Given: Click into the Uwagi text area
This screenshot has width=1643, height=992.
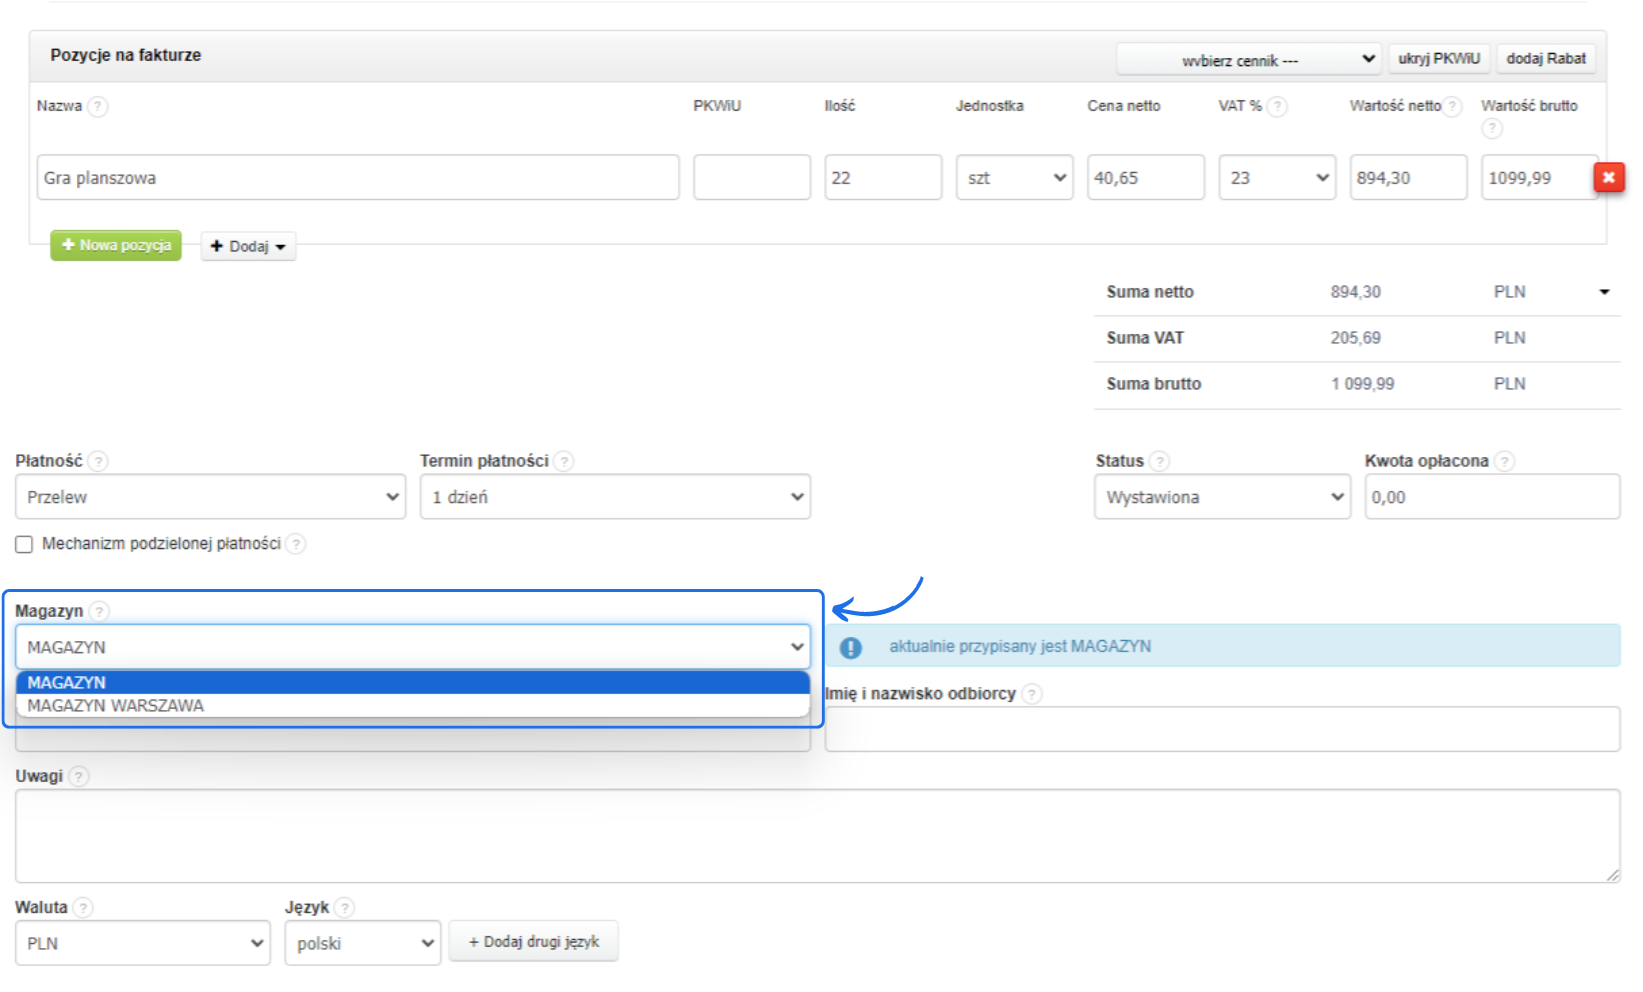Looking at the screenshot, I should coord(816,835).
